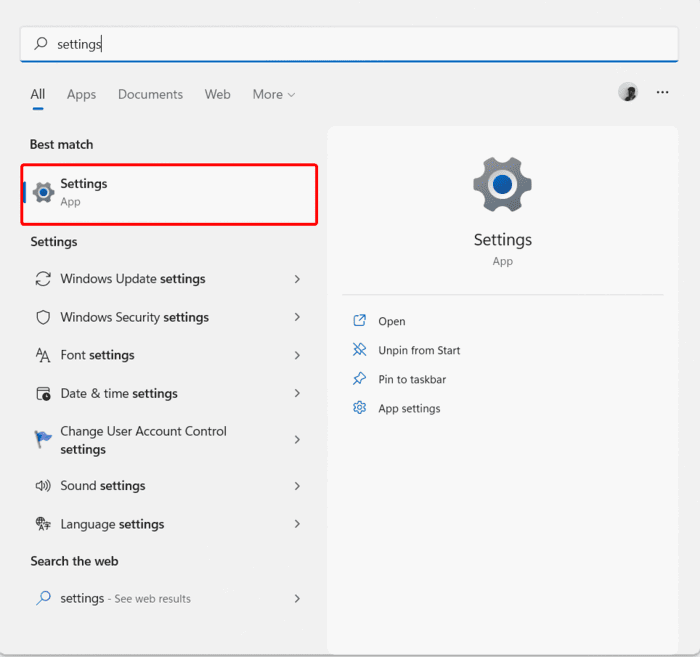700x657 pixels.
Task: Click the Settings gear icon in Best match
Action: [x=43, y=192]
